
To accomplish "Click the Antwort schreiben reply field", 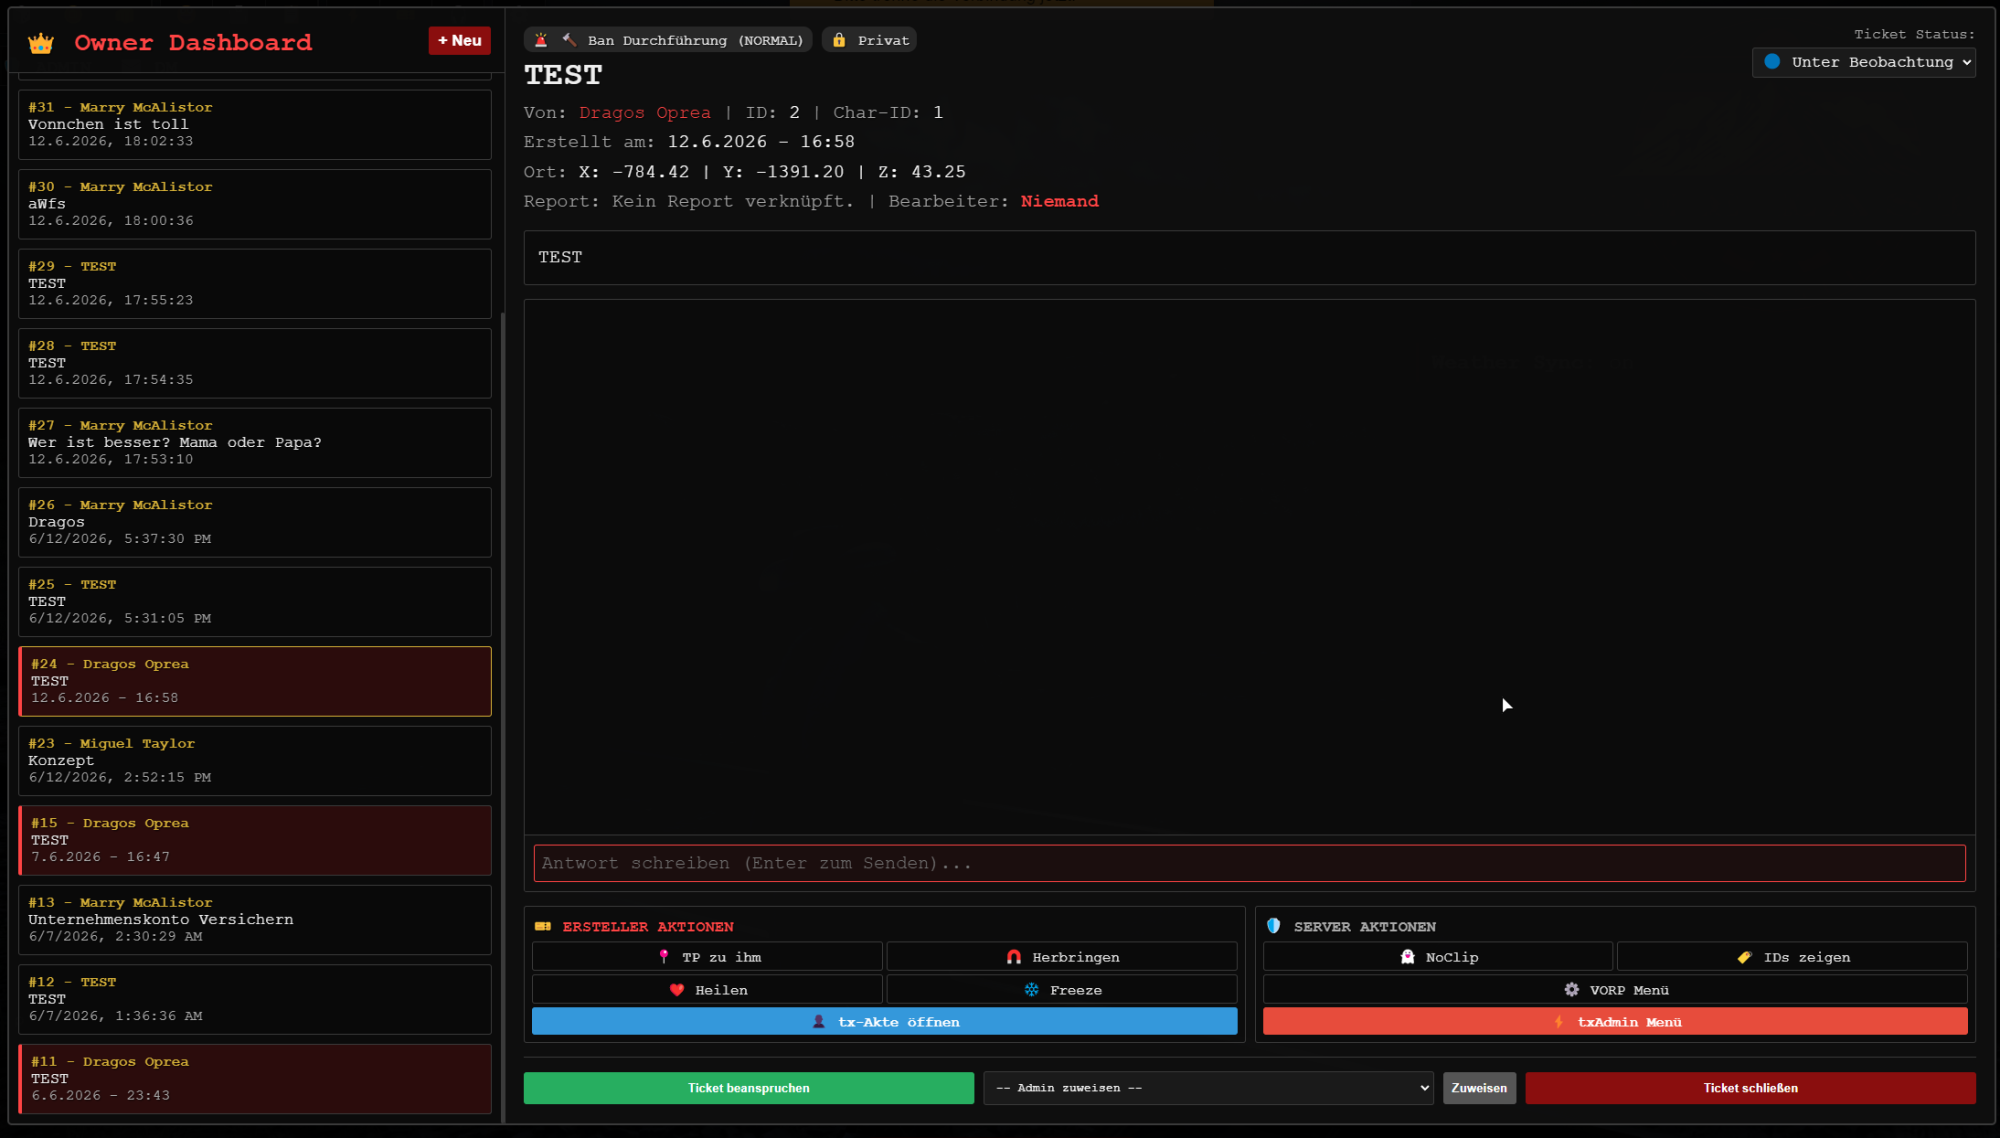I will (x=1249, y=863).
